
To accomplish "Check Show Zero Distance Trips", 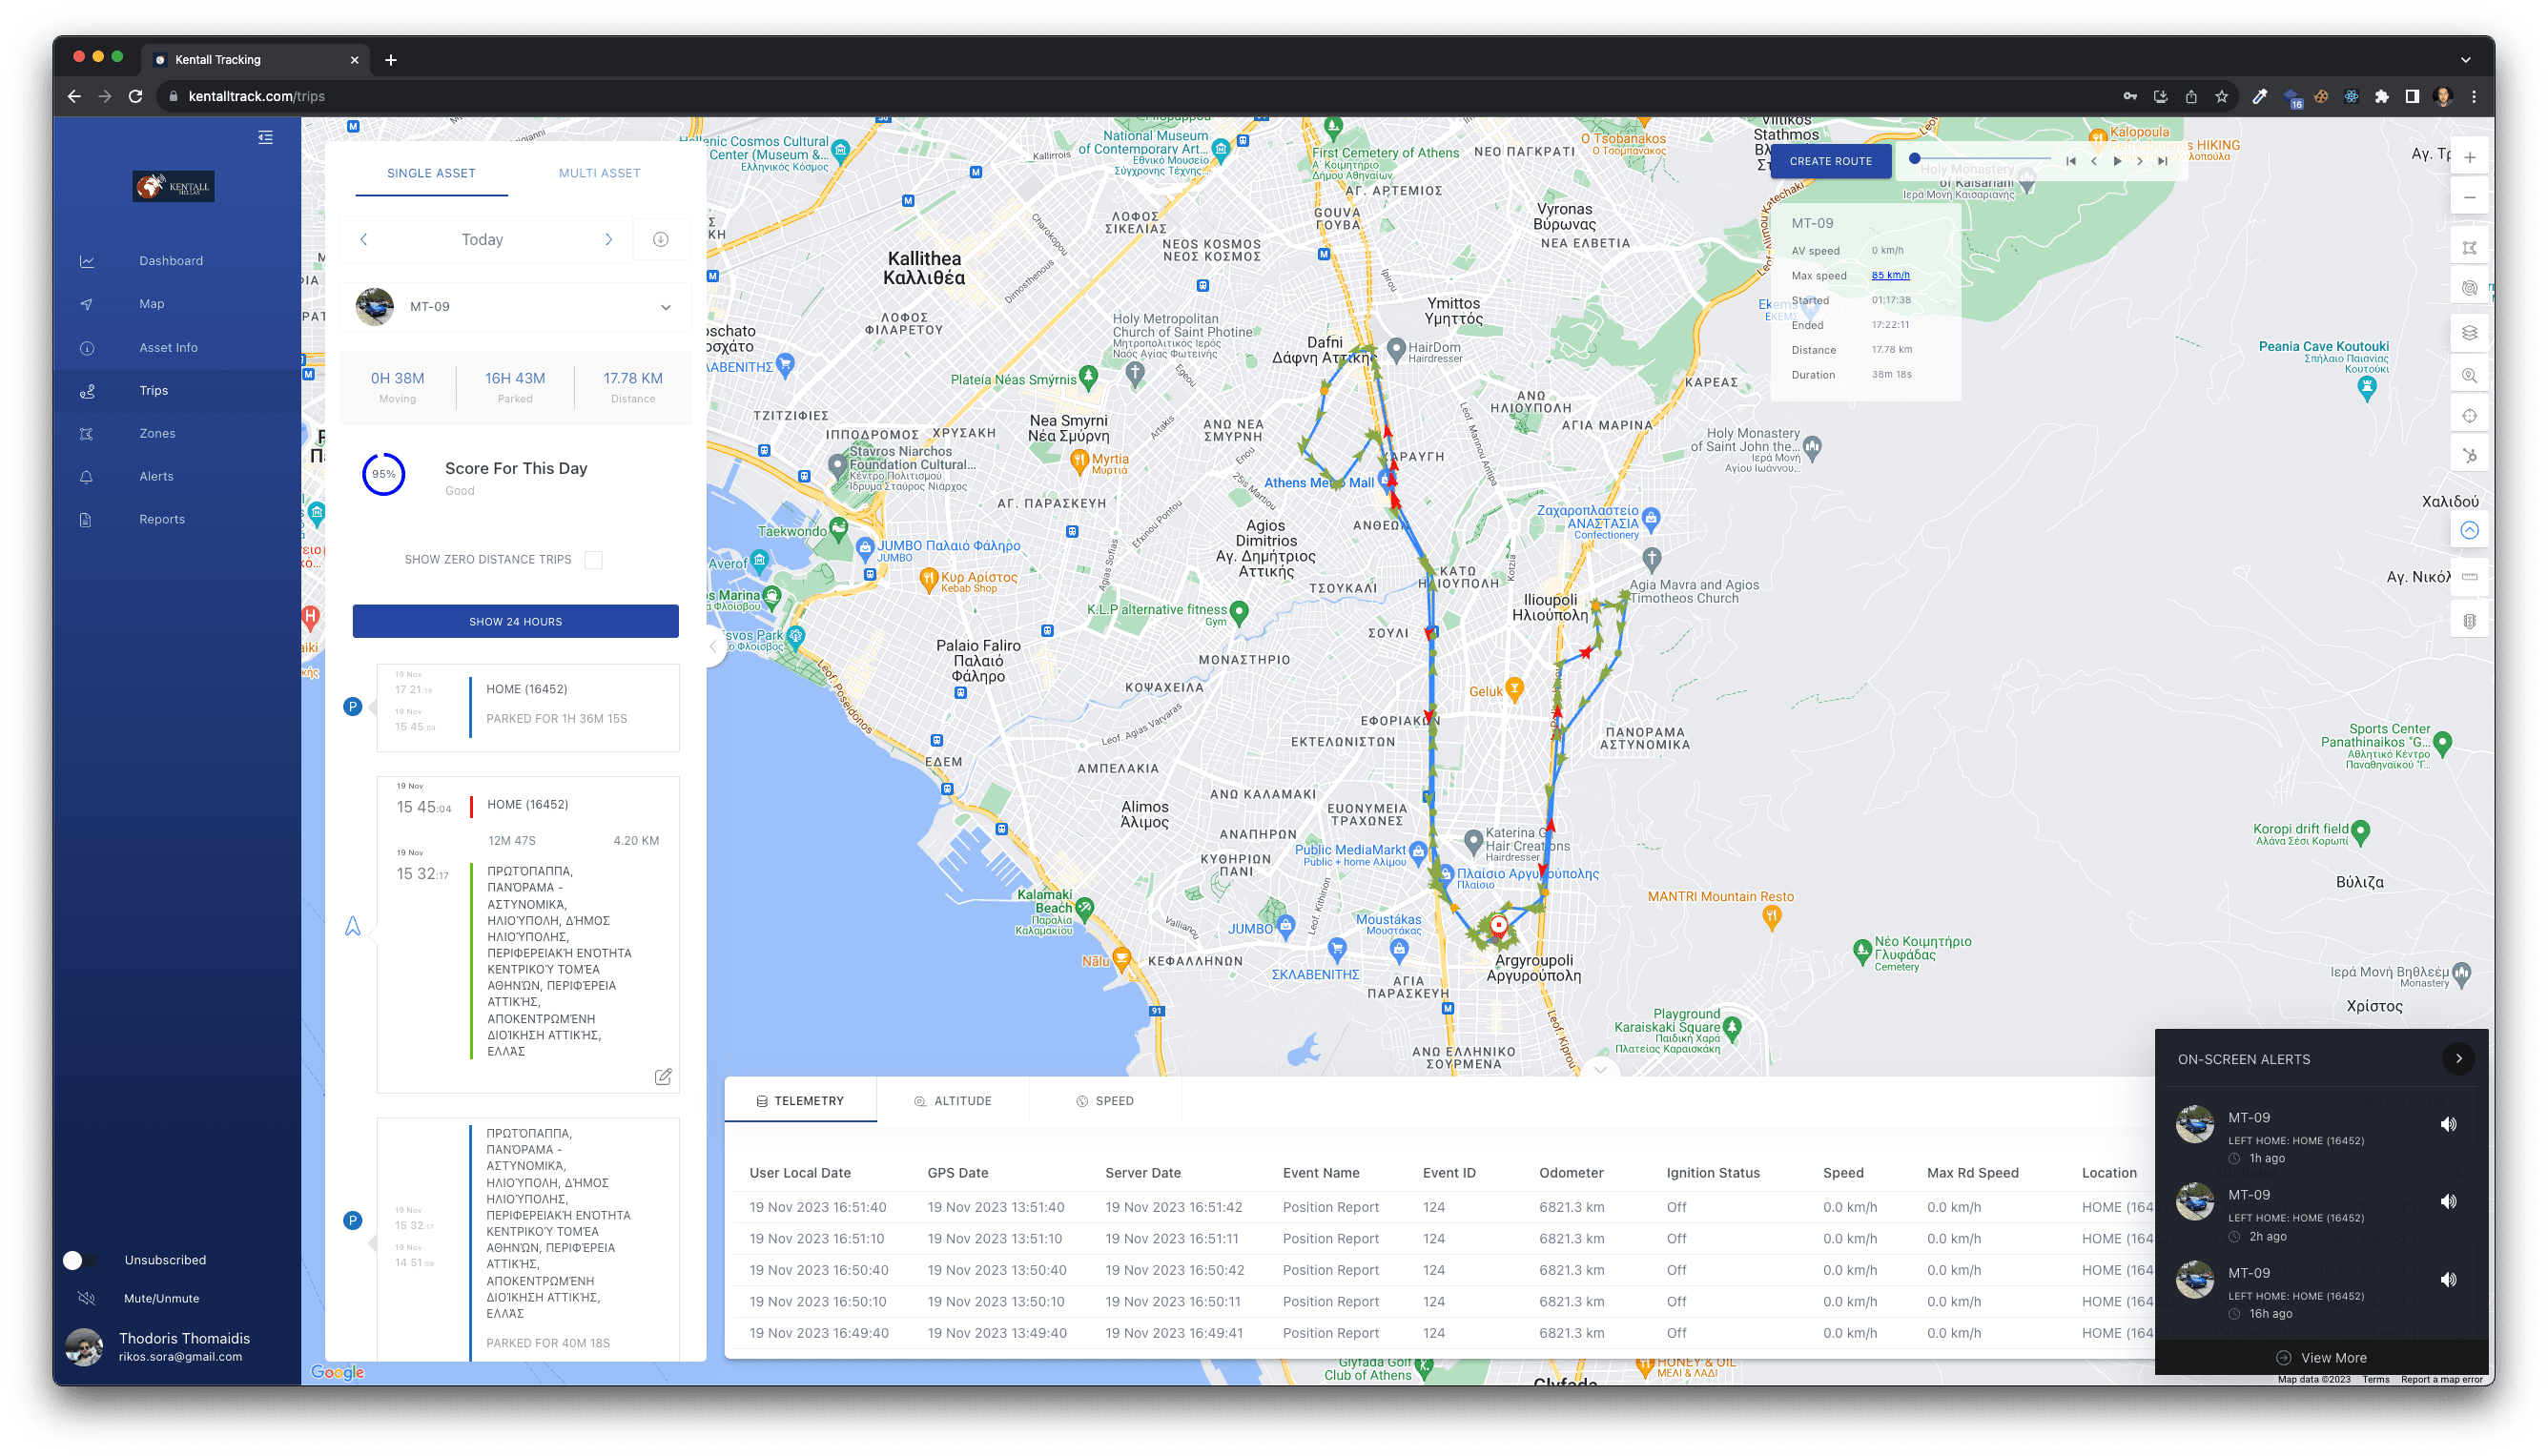I will [594, 560].
